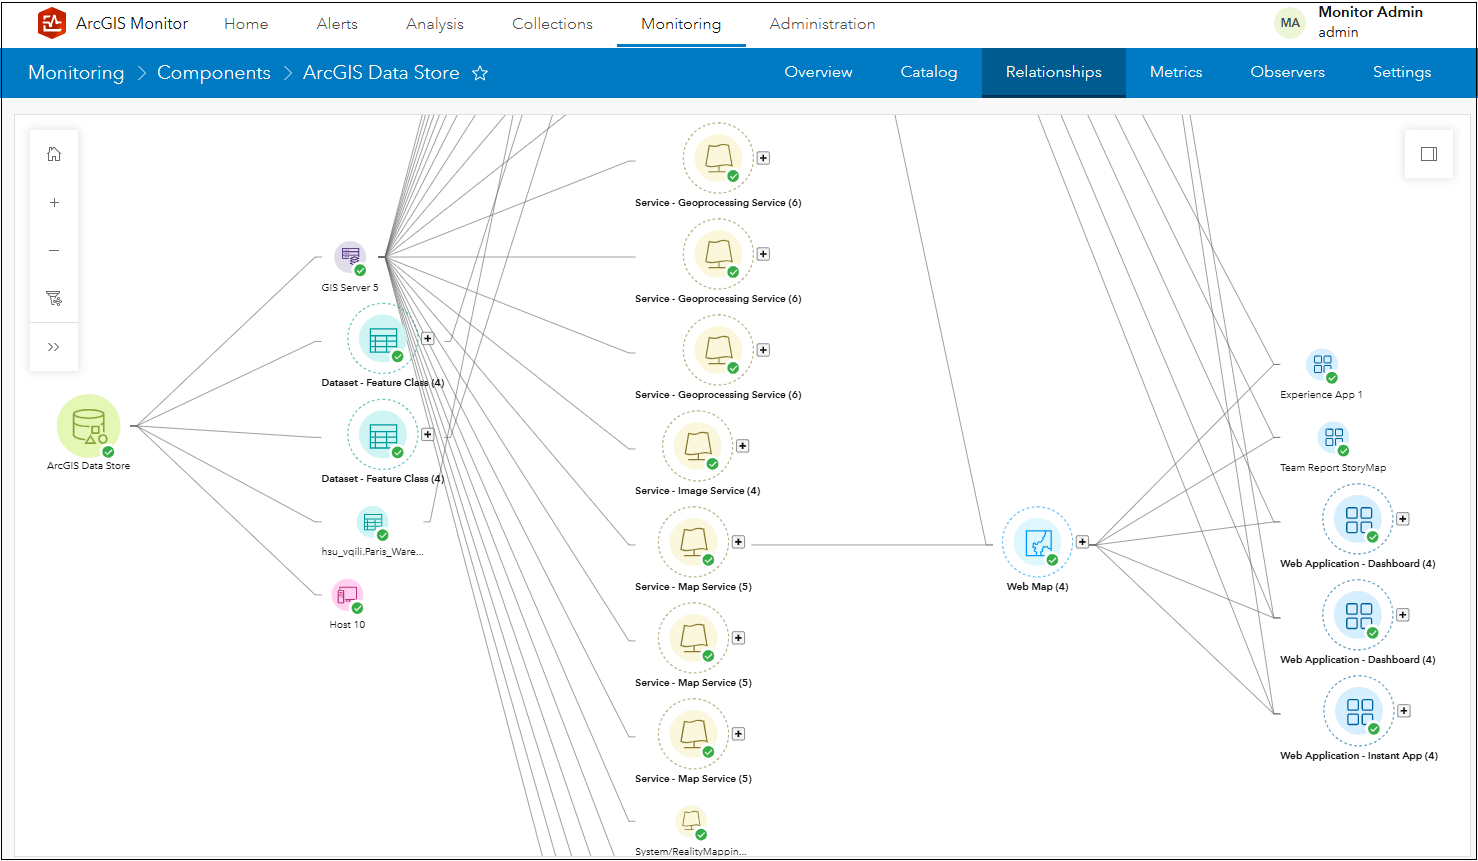The width and height of the screenshot is (1478, 861).
Task: Click the Team Report StoryMap label
Action: pyautogui.click(x=1333, y=468)
